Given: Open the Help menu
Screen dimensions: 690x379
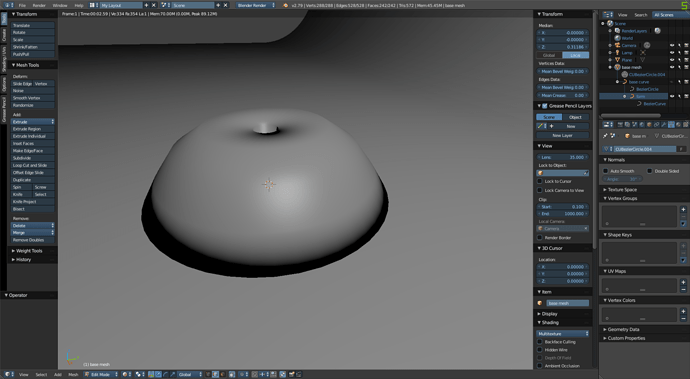Looking at the screenshot, I should point(79,5).
